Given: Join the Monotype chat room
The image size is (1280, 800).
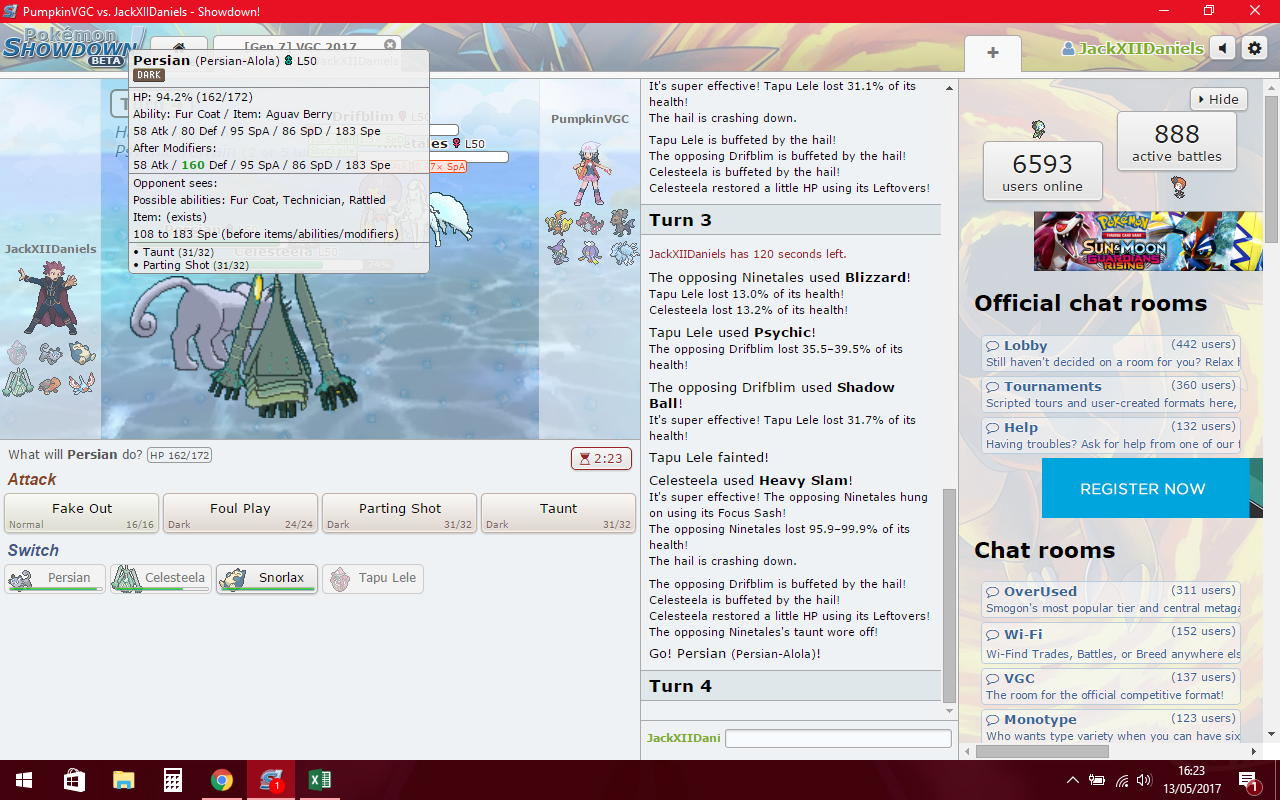Looking at the screenshot, I should pos(1111,726).
